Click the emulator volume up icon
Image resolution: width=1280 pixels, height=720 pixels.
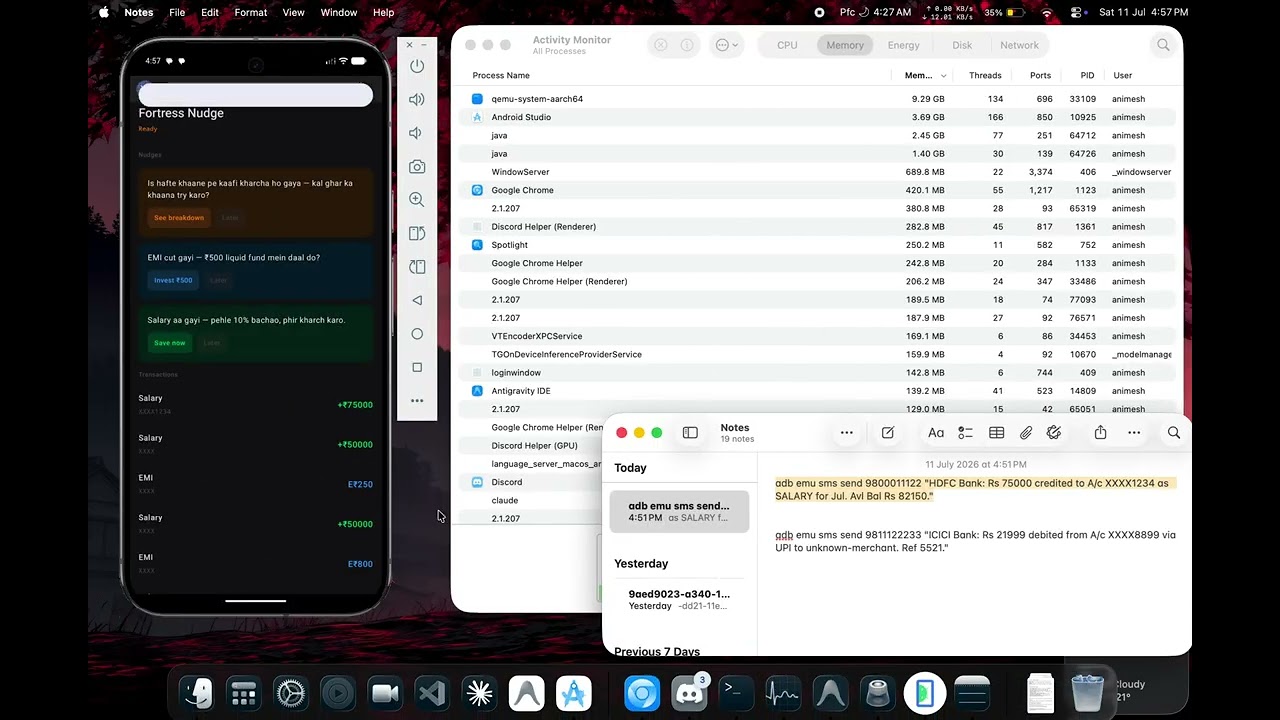(x=417, y=99)
